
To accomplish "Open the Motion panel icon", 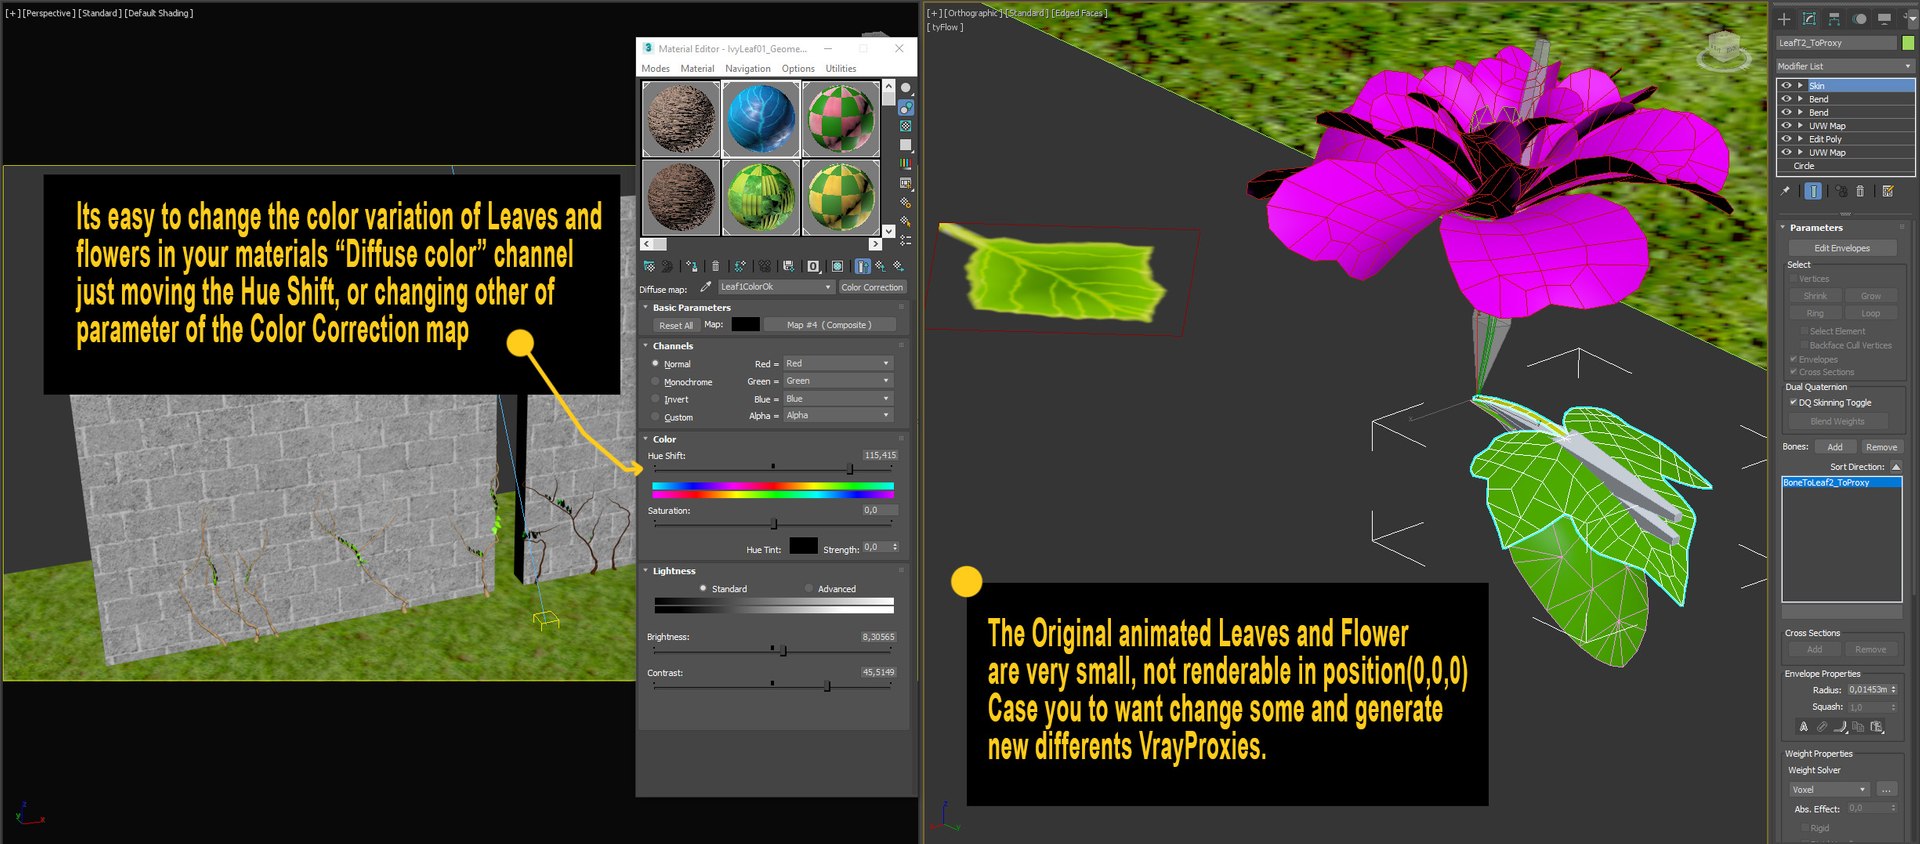I will point(1859,19).
